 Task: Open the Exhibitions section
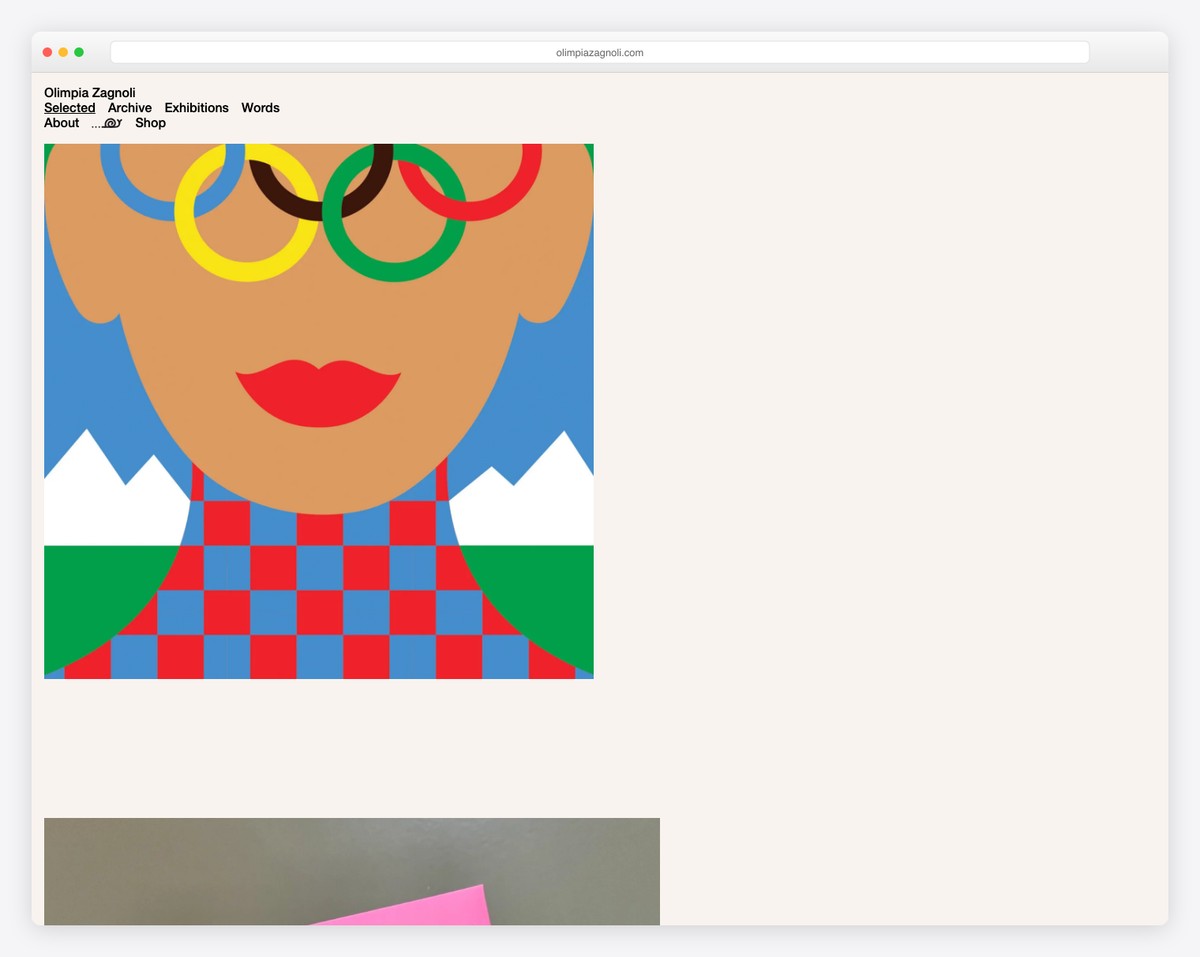[x=196, y=107]
